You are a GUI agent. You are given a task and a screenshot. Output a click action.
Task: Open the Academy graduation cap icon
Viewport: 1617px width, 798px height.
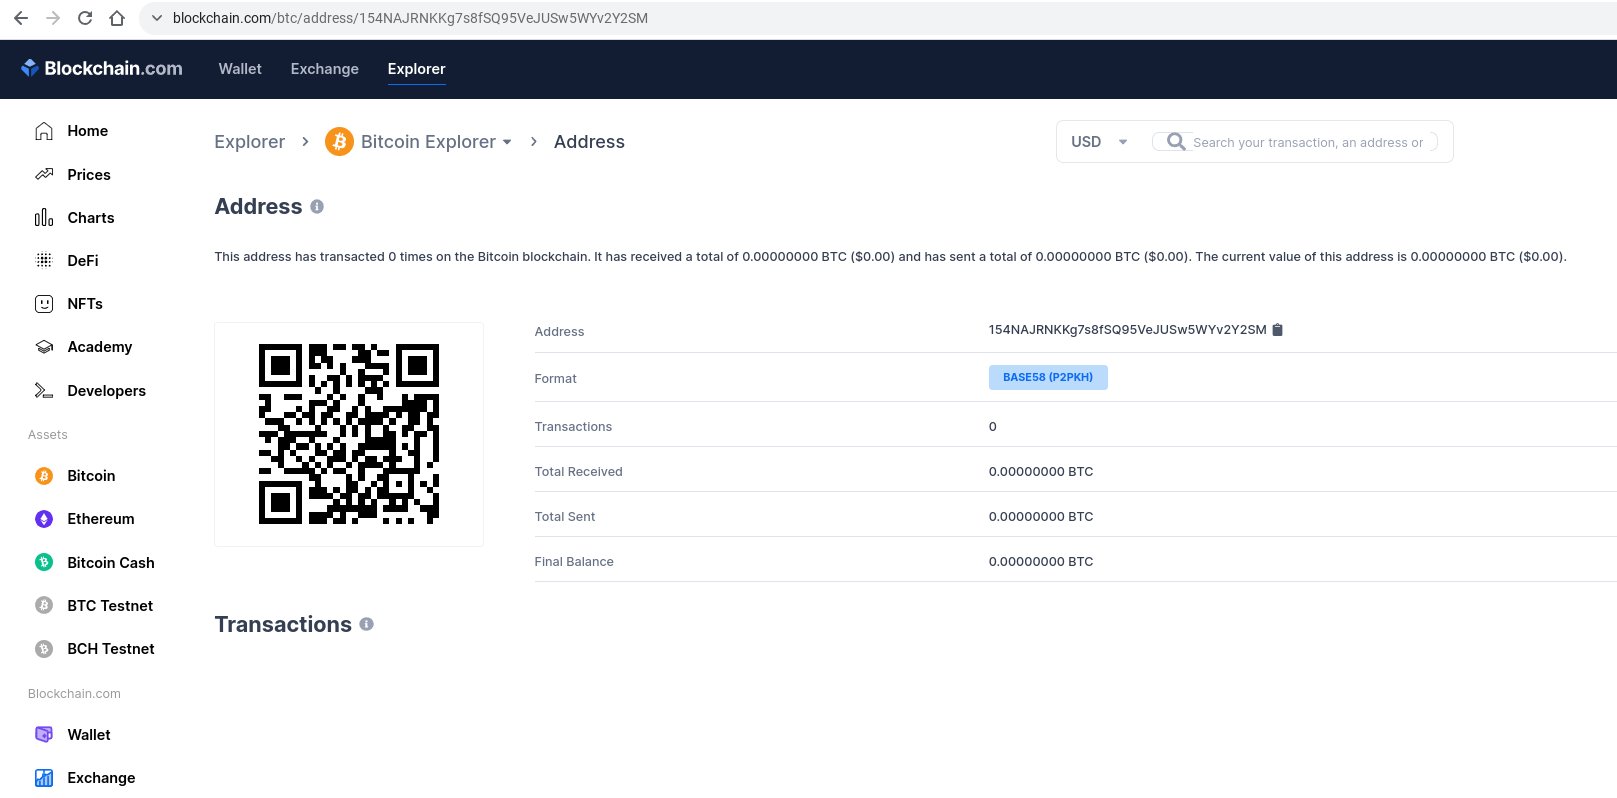pyautogui.click(x=44, y=347)
